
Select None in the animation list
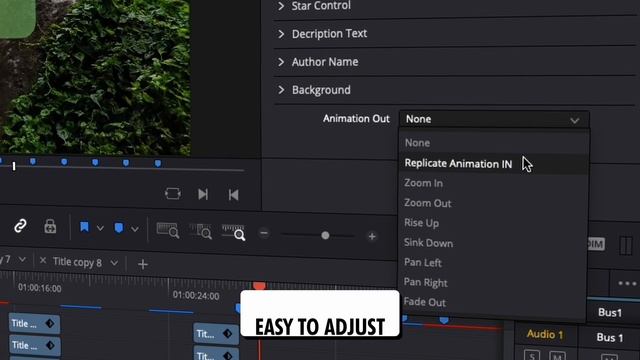pos(417,143)
